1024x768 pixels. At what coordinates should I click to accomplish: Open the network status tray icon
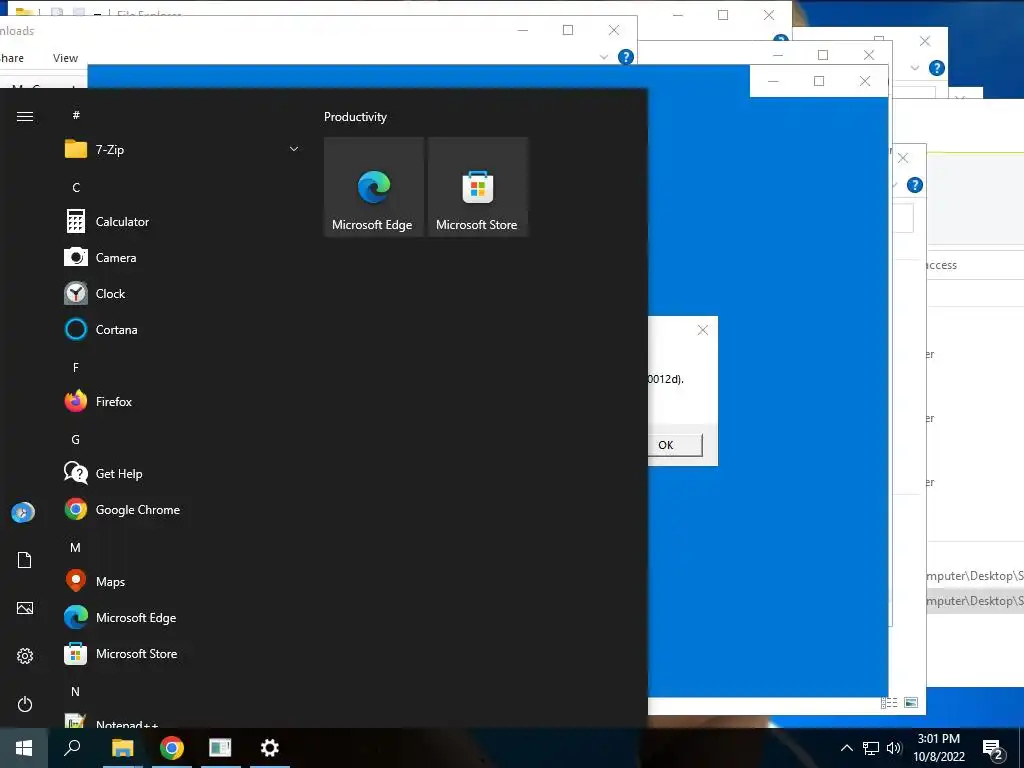pos(871,748)
